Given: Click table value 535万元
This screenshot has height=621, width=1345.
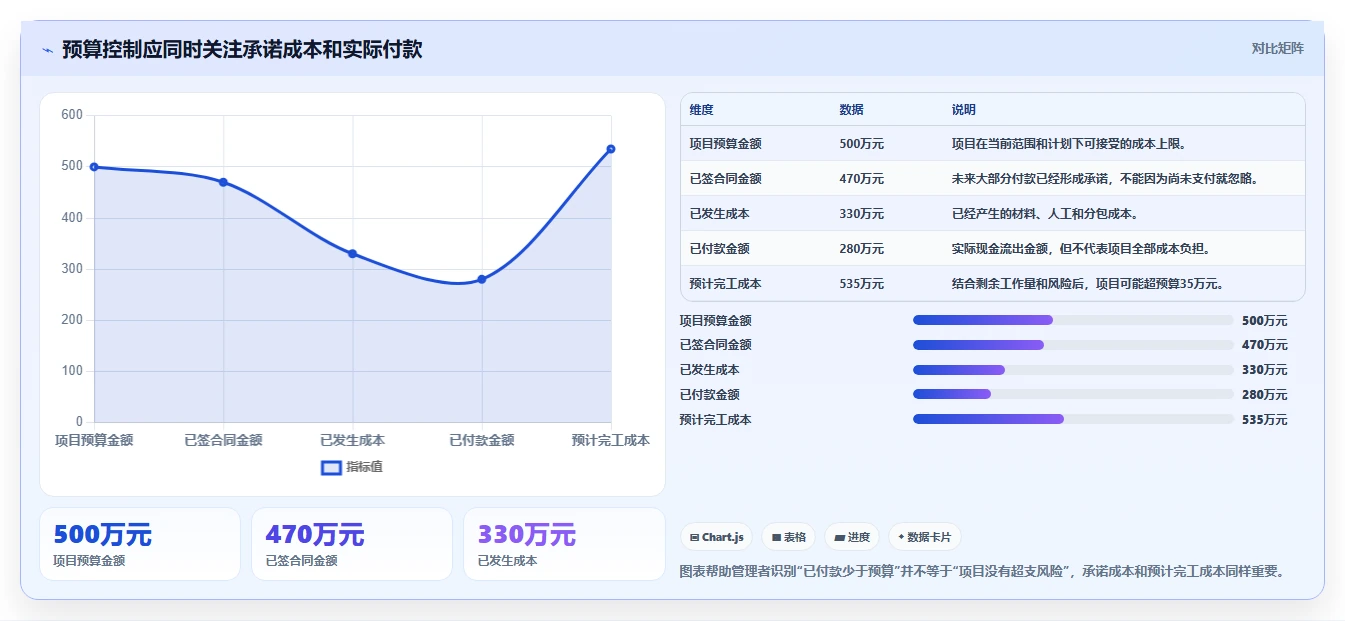Looking at the screenshot, I should click(862, 284).
